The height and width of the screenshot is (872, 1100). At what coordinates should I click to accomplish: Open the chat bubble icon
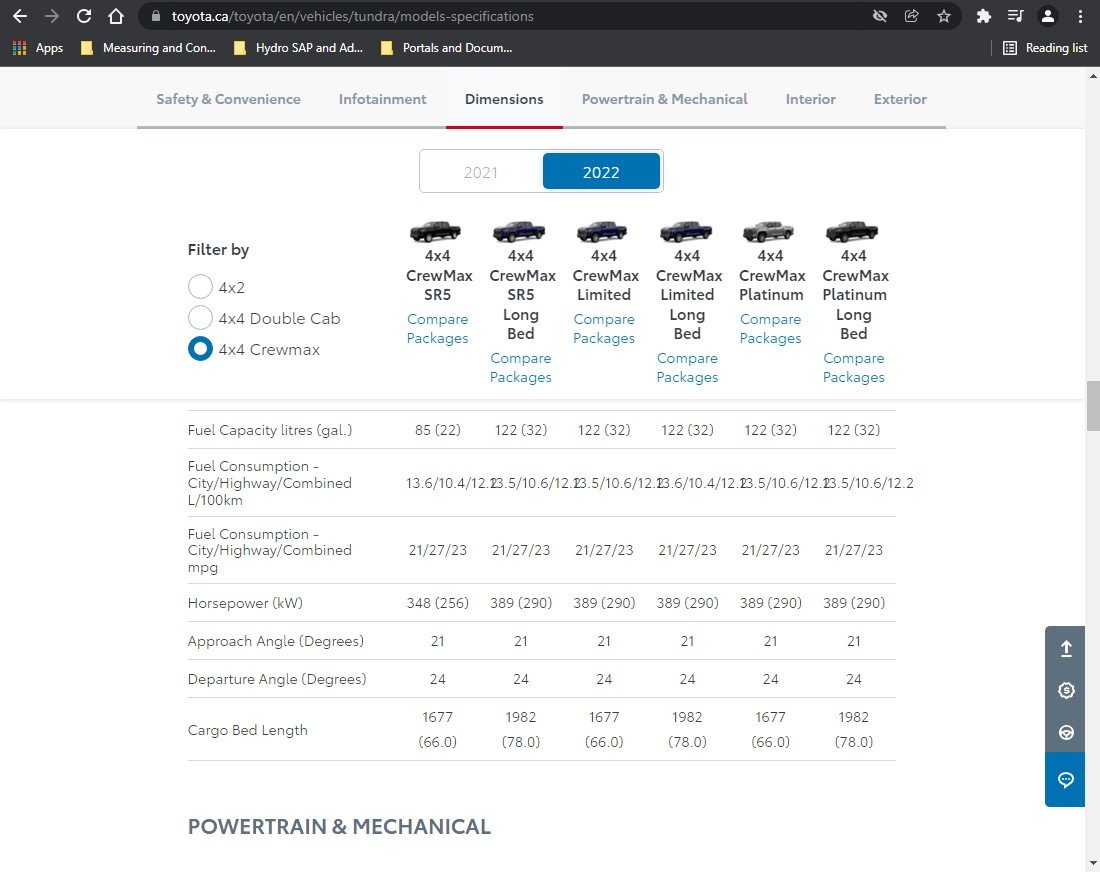click(1066, 779)
